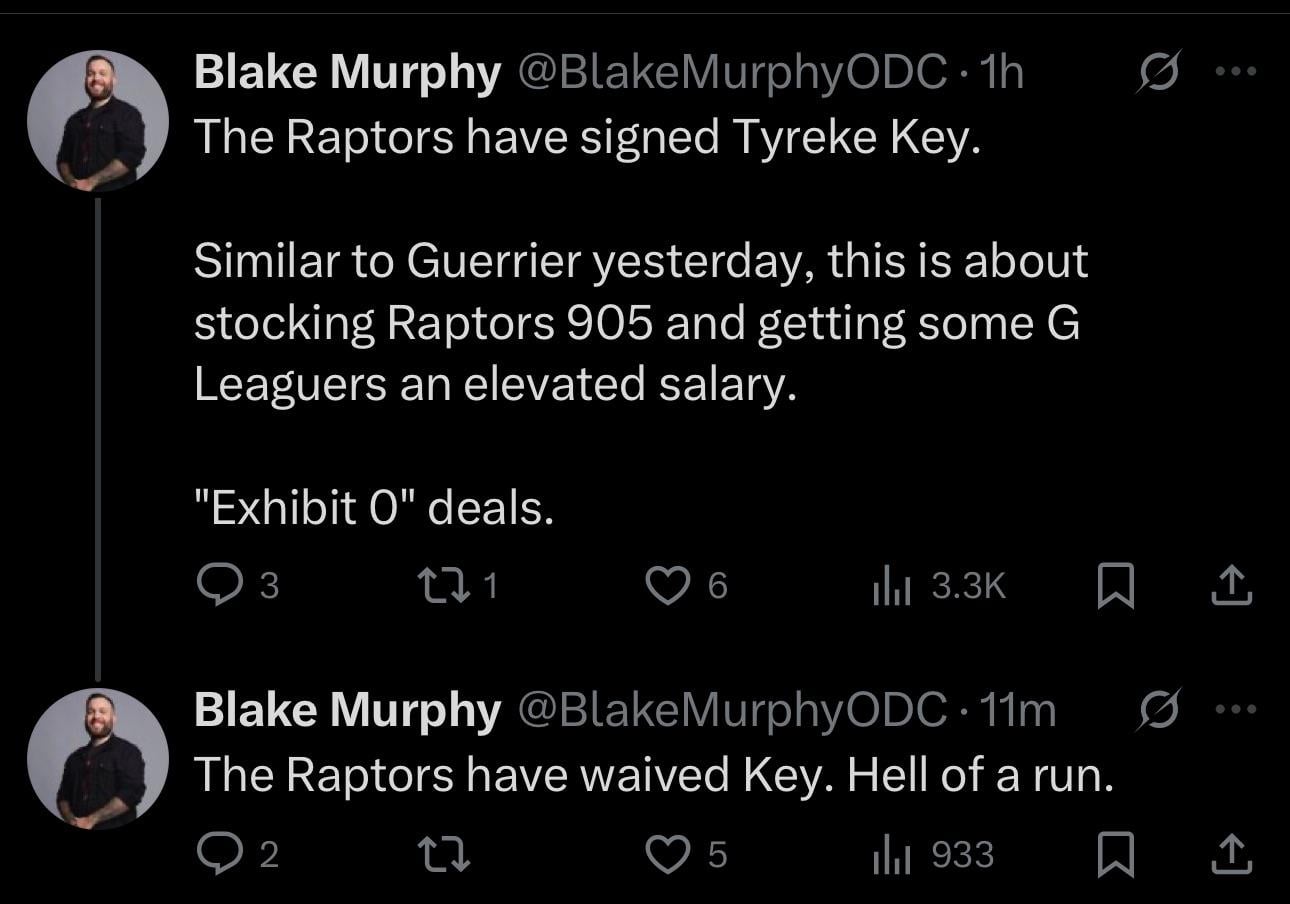
Task: Bookmark the second tweet
Action: click(x=1117, y=854)
